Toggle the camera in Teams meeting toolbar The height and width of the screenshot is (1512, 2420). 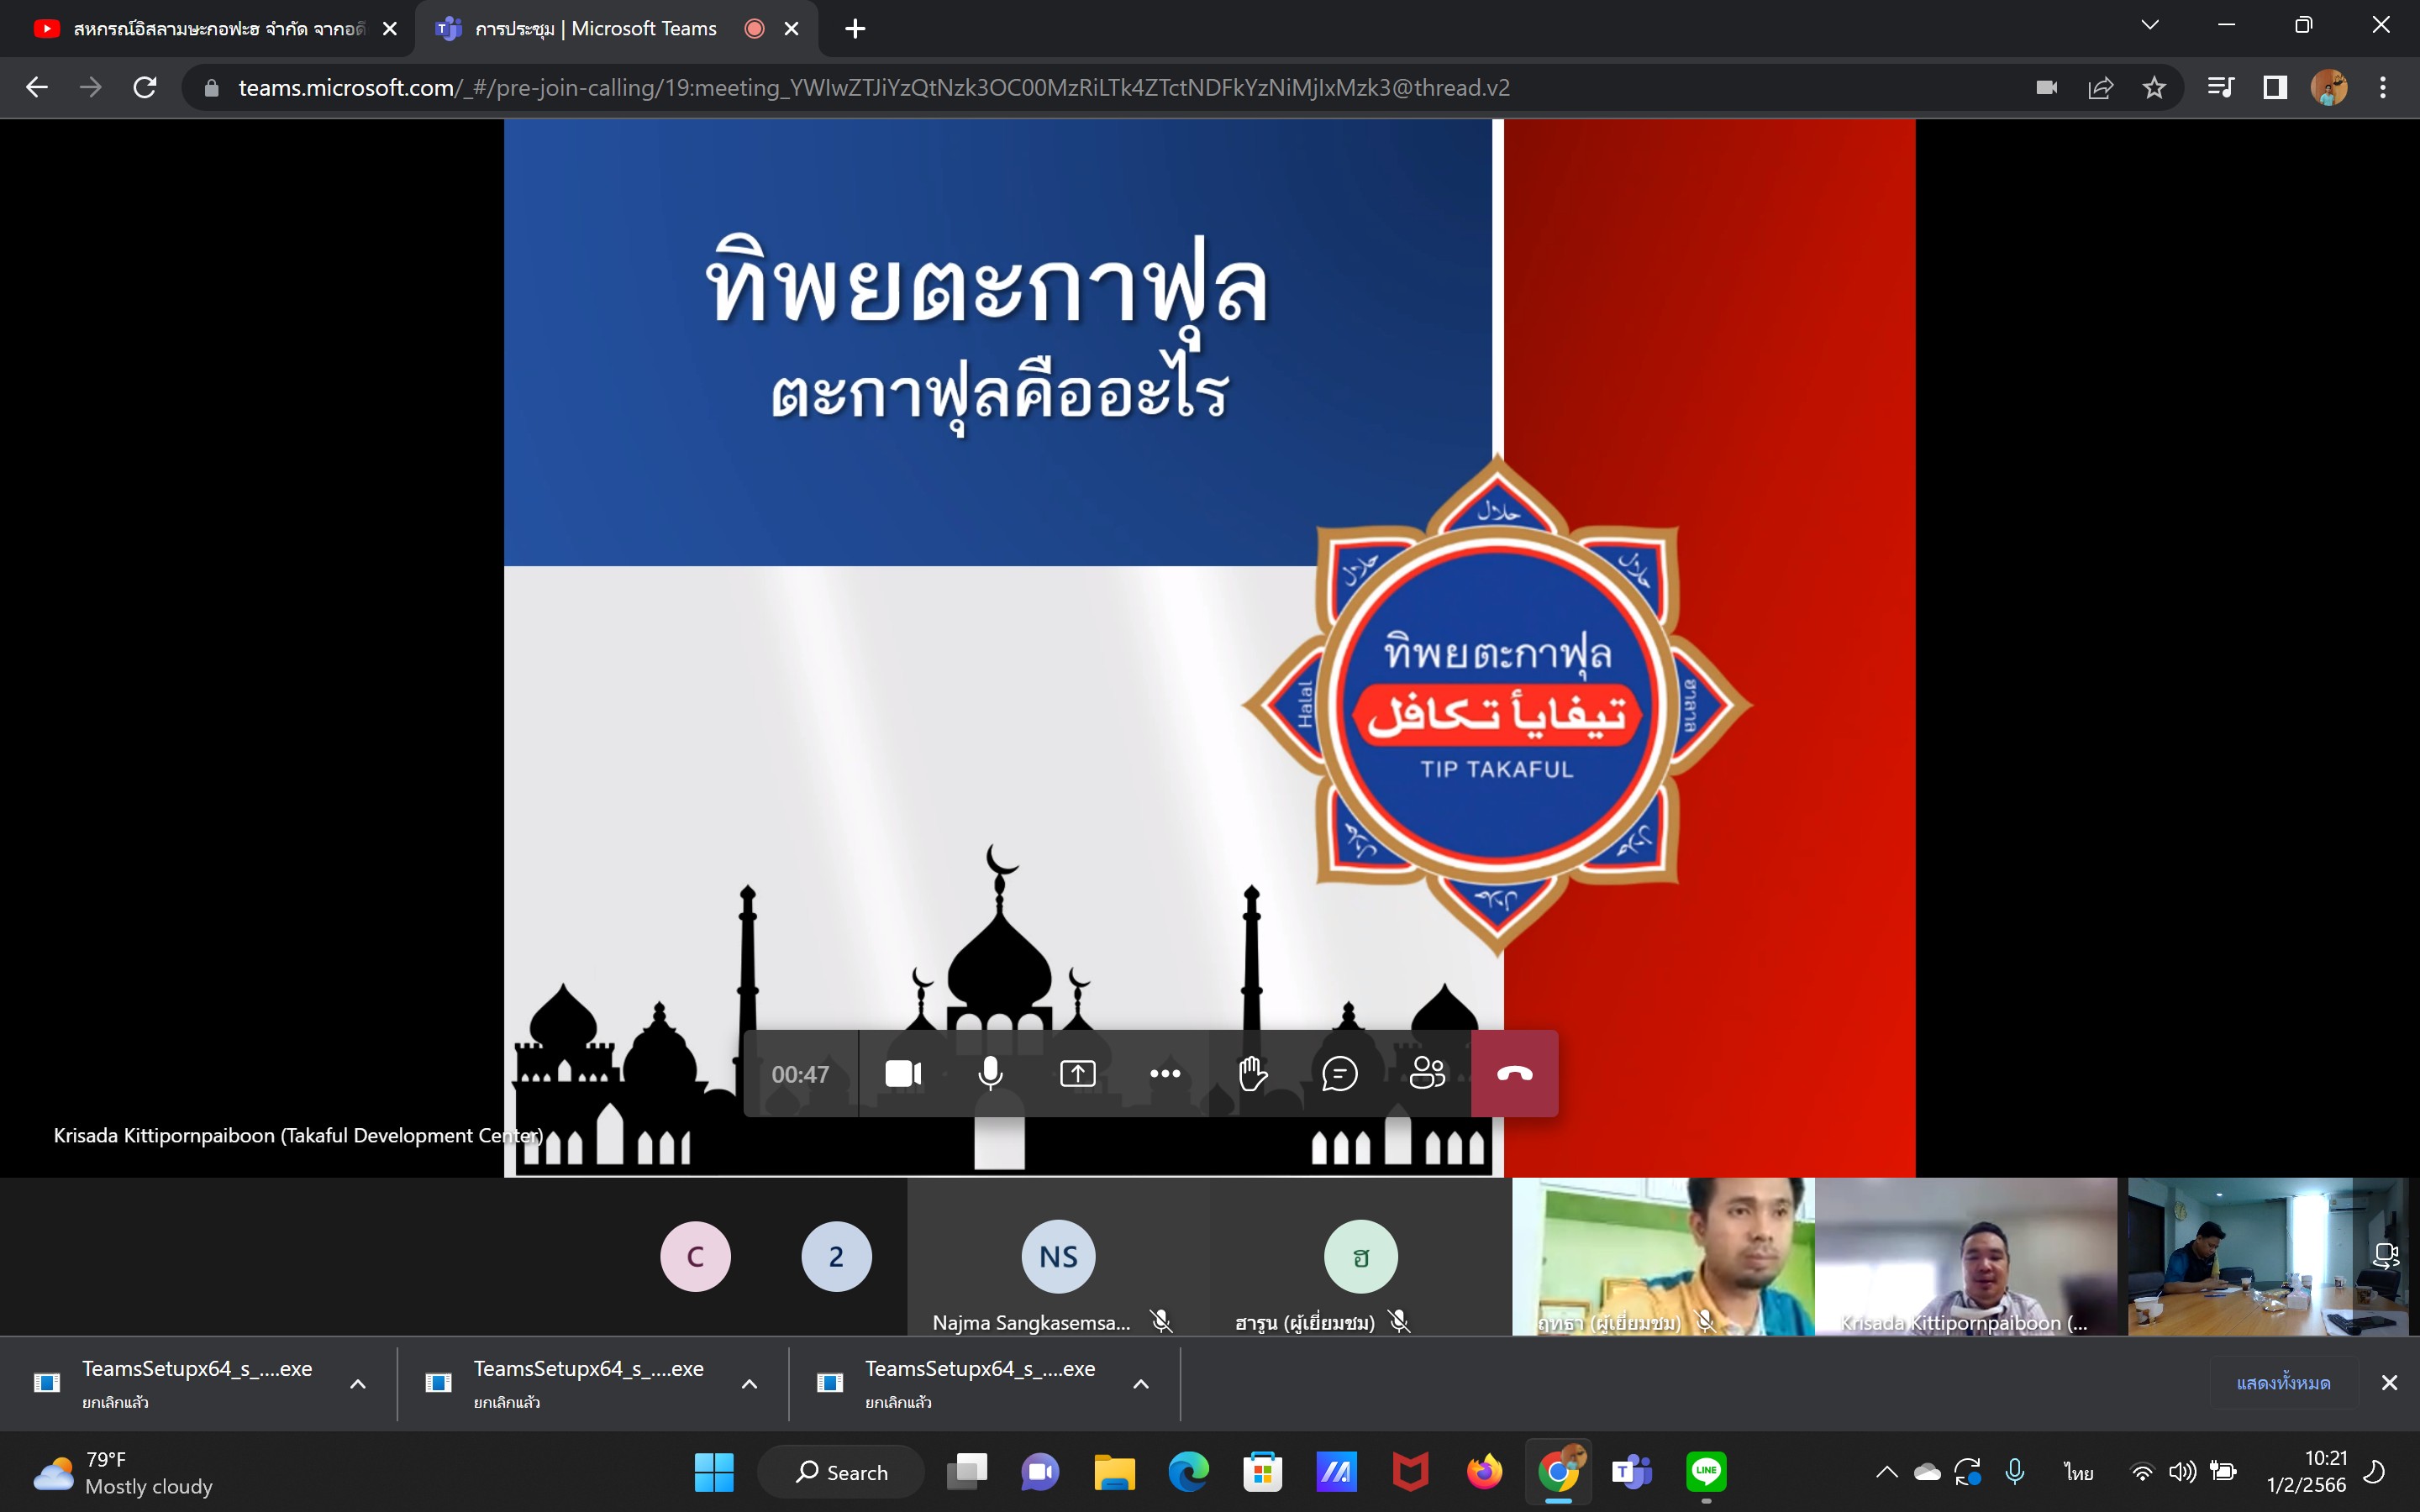click(903, 1074)
